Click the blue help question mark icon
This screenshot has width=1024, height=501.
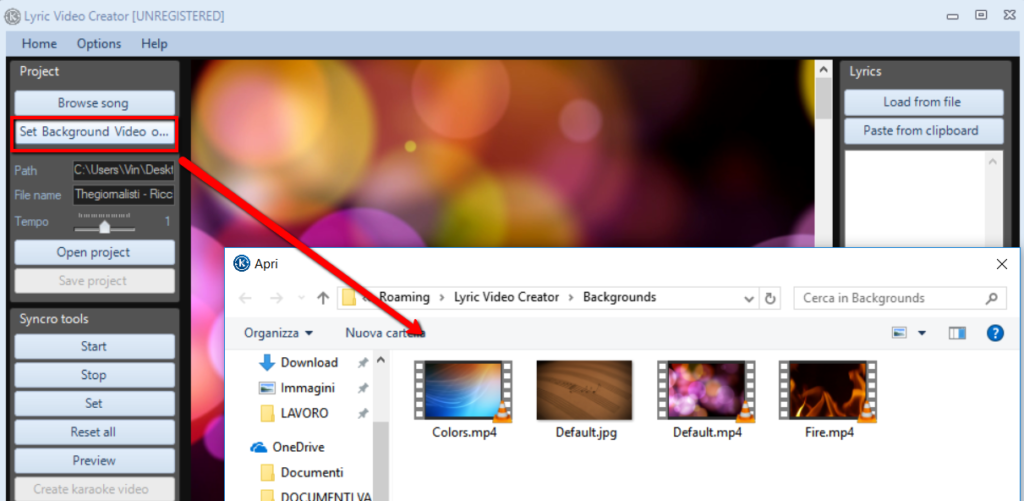click(x=995, y=333)
